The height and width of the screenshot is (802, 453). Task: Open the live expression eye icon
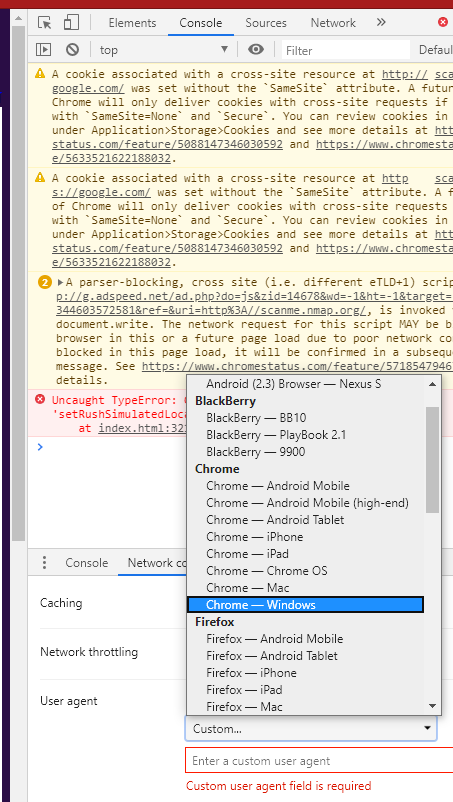(x=256, y=50)
